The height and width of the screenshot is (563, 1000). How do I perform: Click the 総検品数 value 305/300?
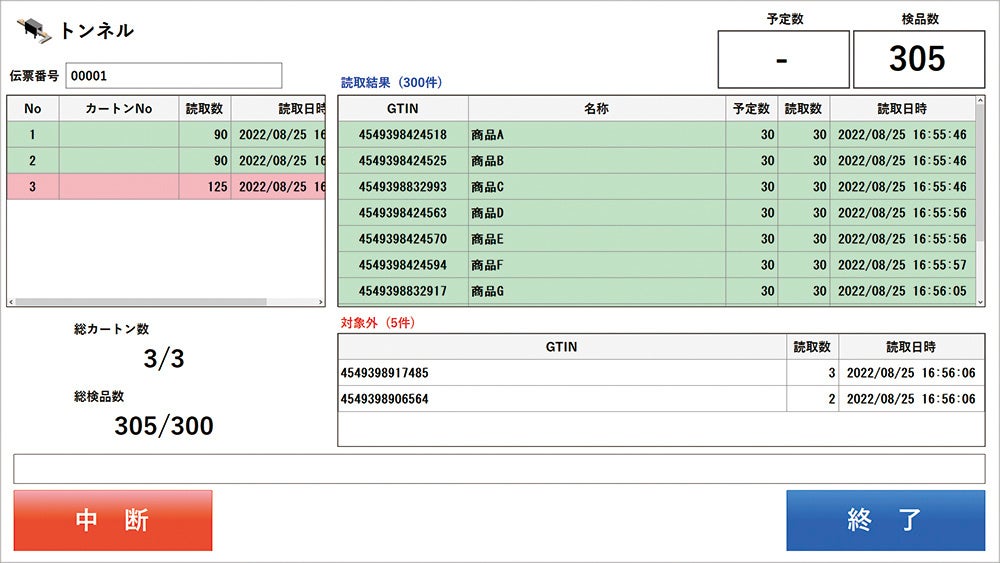point(164,426)
